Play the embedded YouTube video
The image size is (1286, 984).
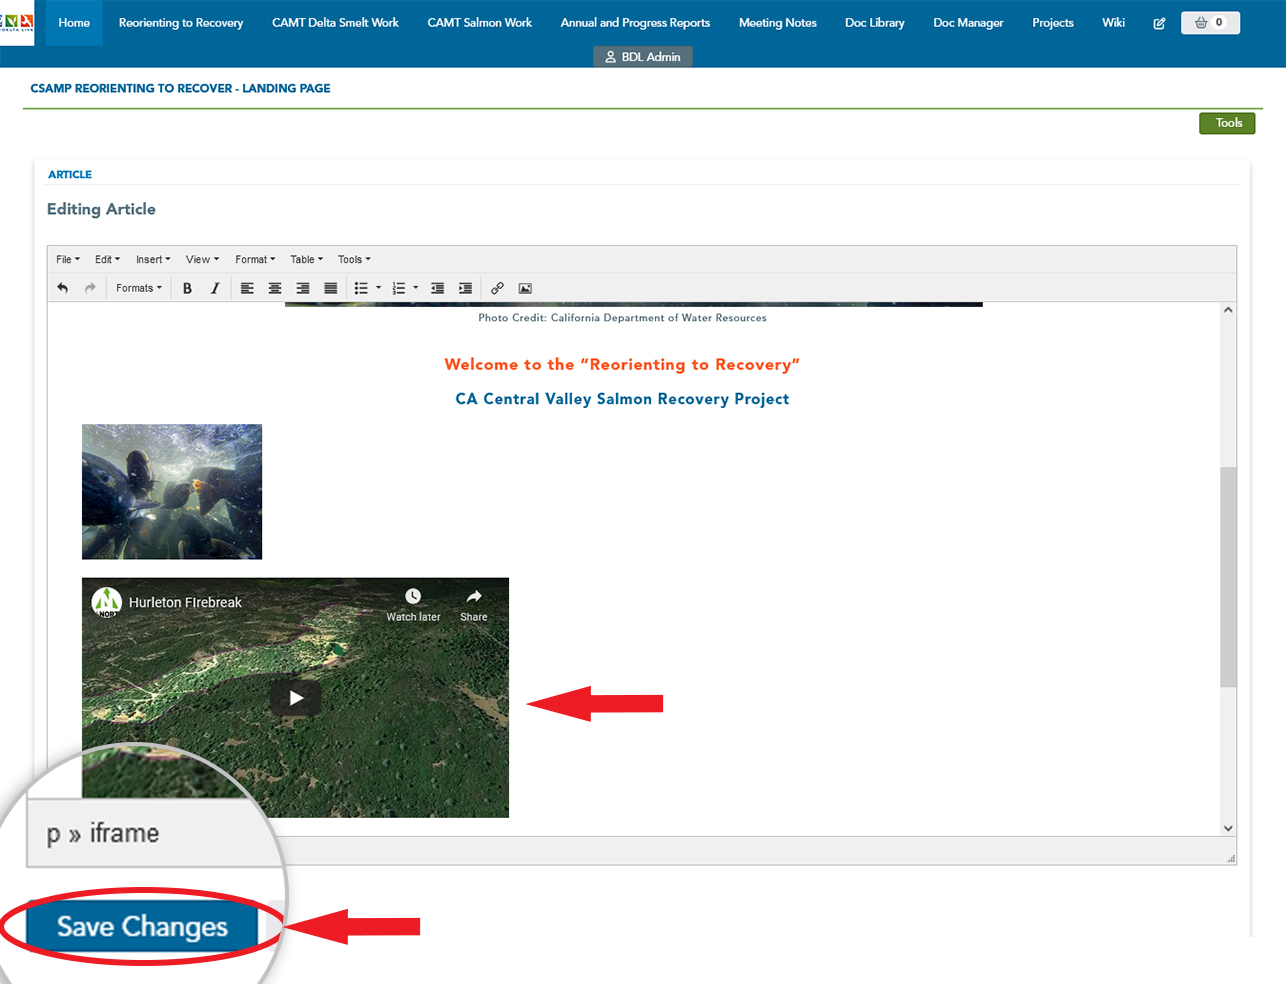pos(296,698)
